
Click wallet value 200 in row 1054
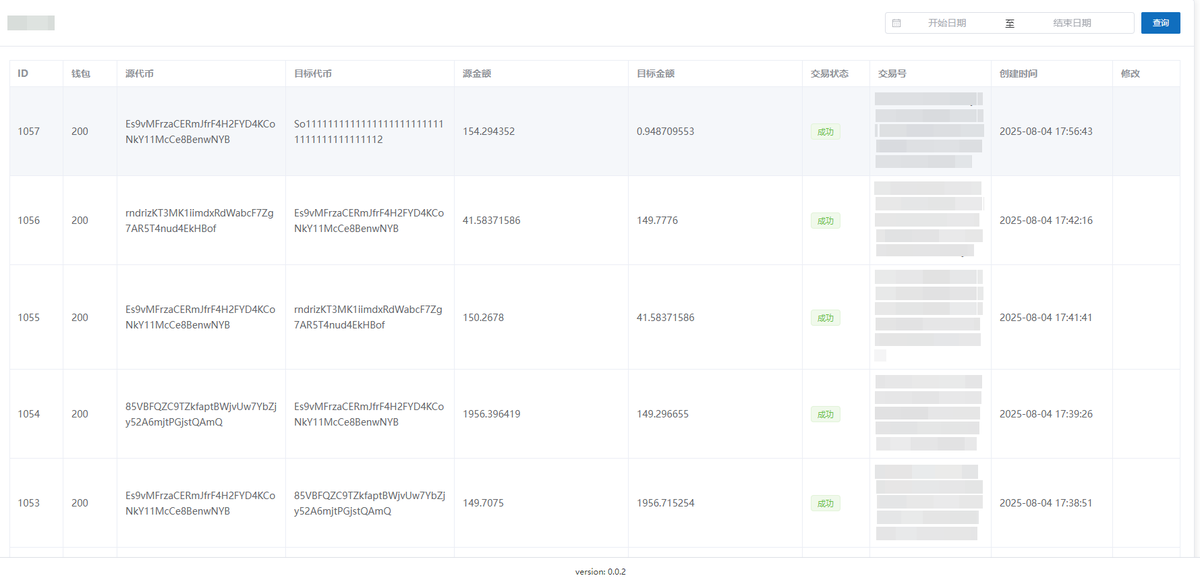pyautogui.click(x=80, y=414)
